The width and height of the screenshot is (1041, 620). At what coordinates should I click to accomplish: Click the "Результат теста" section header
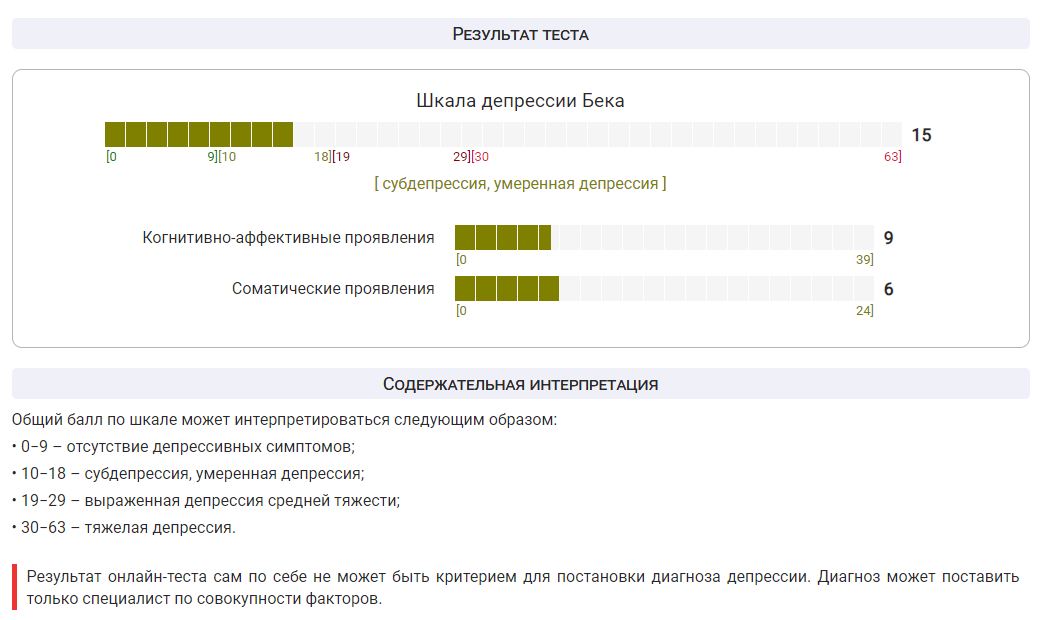[520, 34]
